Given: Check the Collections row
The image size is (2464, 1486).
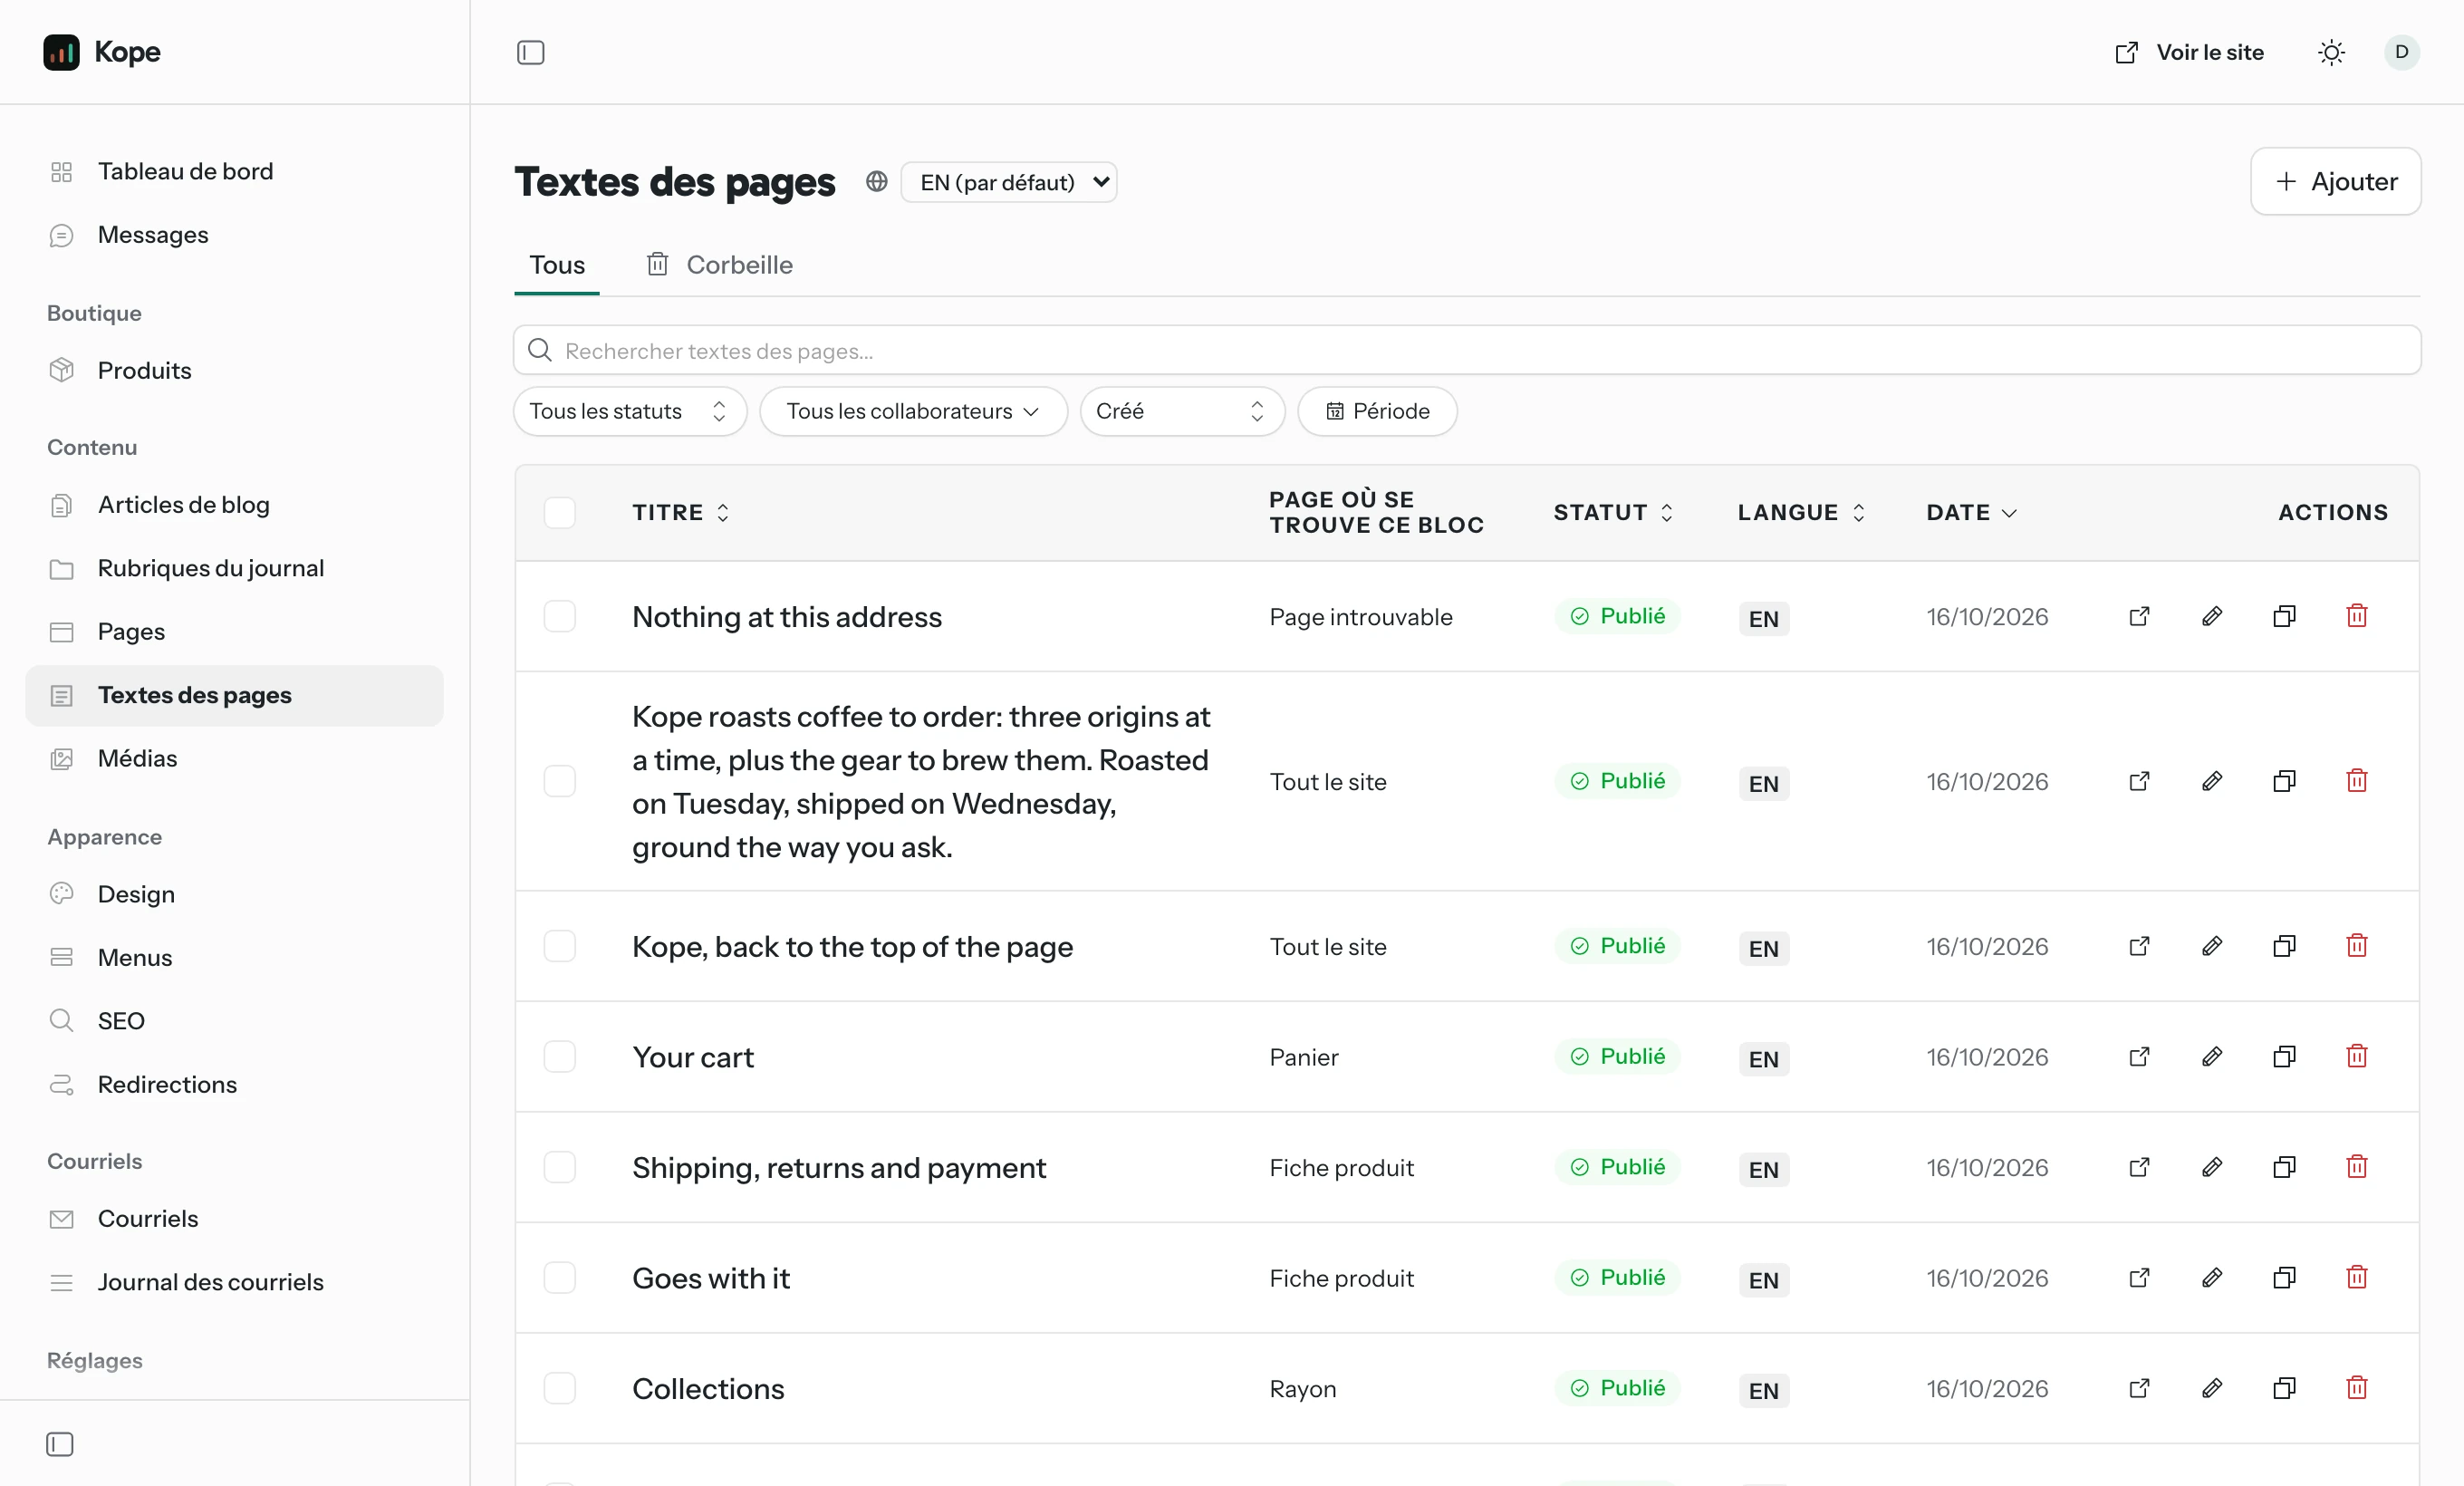Looking at the screenshot, I should (x=559, y=1388).
